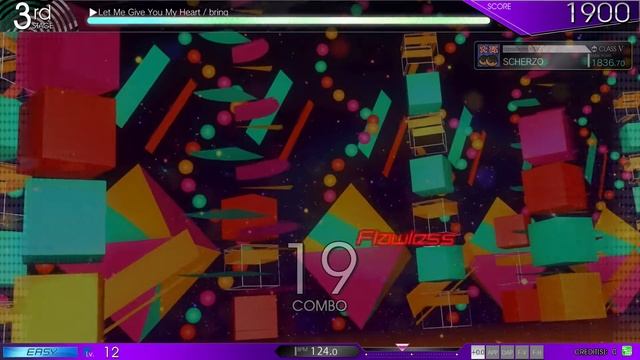This screenshot has width=640, height=360.
Task: Click the SCHERZO player avatar image
Action: 489,56
